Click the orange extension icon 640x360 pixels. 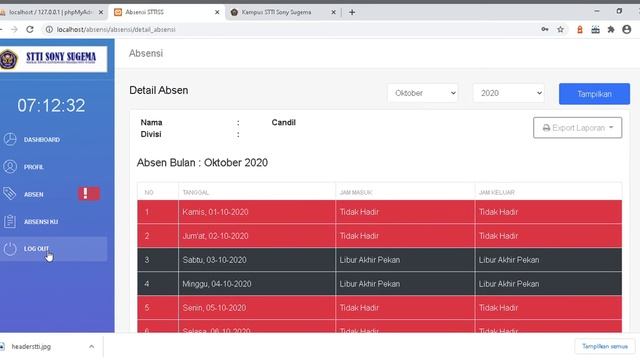coord(580,29)
